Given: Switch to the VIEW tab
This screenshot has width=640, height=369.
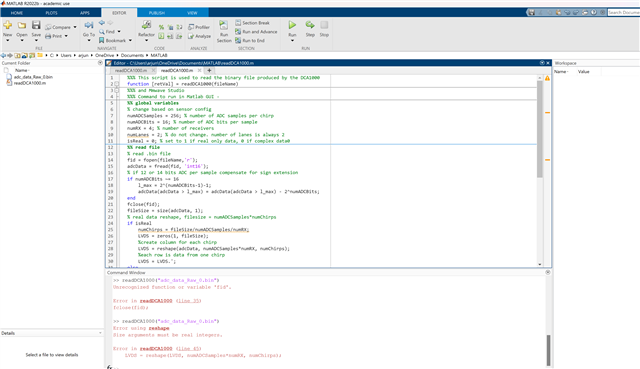Looking at the screenshot, I should 192,13.
